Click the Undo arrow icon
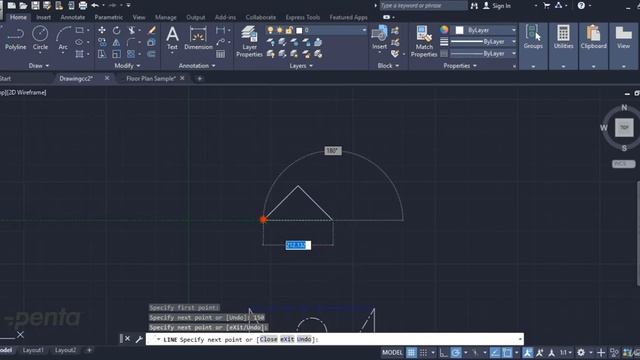This screenshot has height=360, width=640. 96,5
